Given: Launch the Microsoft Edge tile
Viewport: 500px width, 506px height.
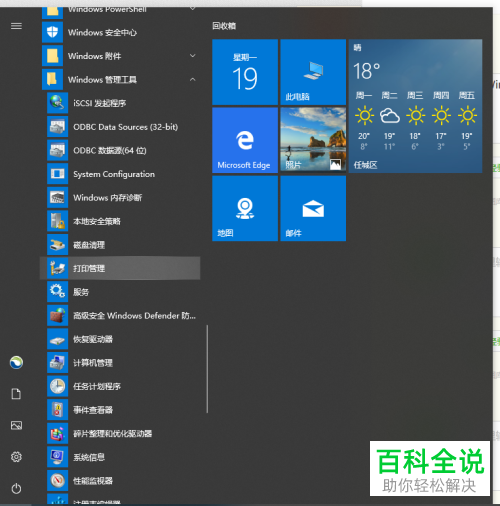Looking at the screenshot, I should pos(245,140).
